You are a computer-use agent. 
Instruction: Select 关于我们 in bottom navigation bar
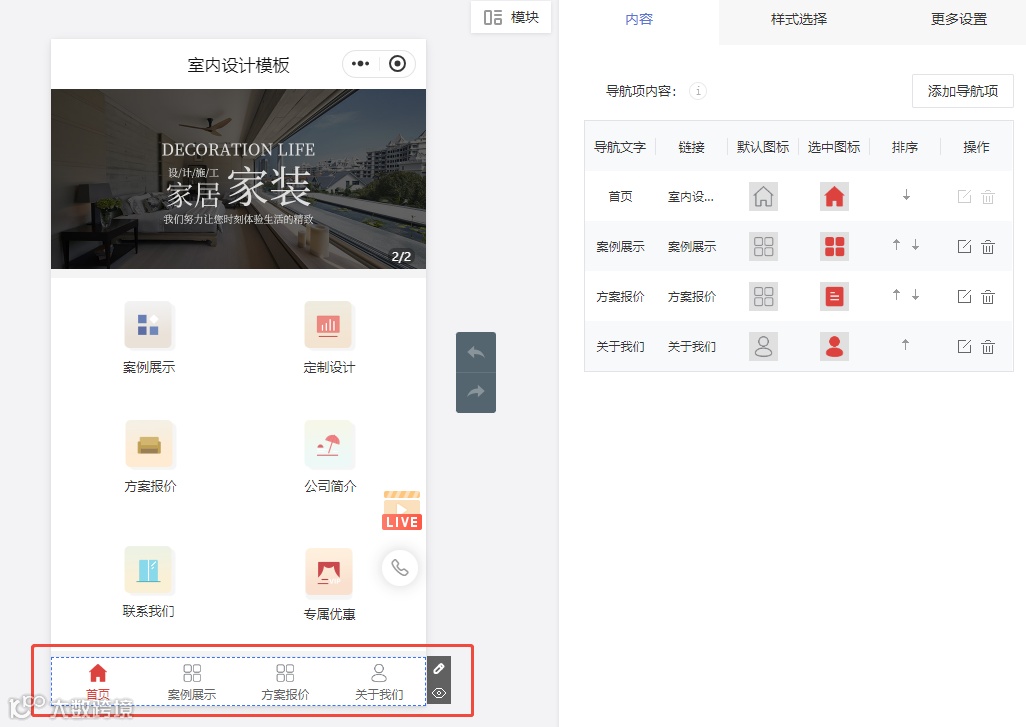point(379,681)
